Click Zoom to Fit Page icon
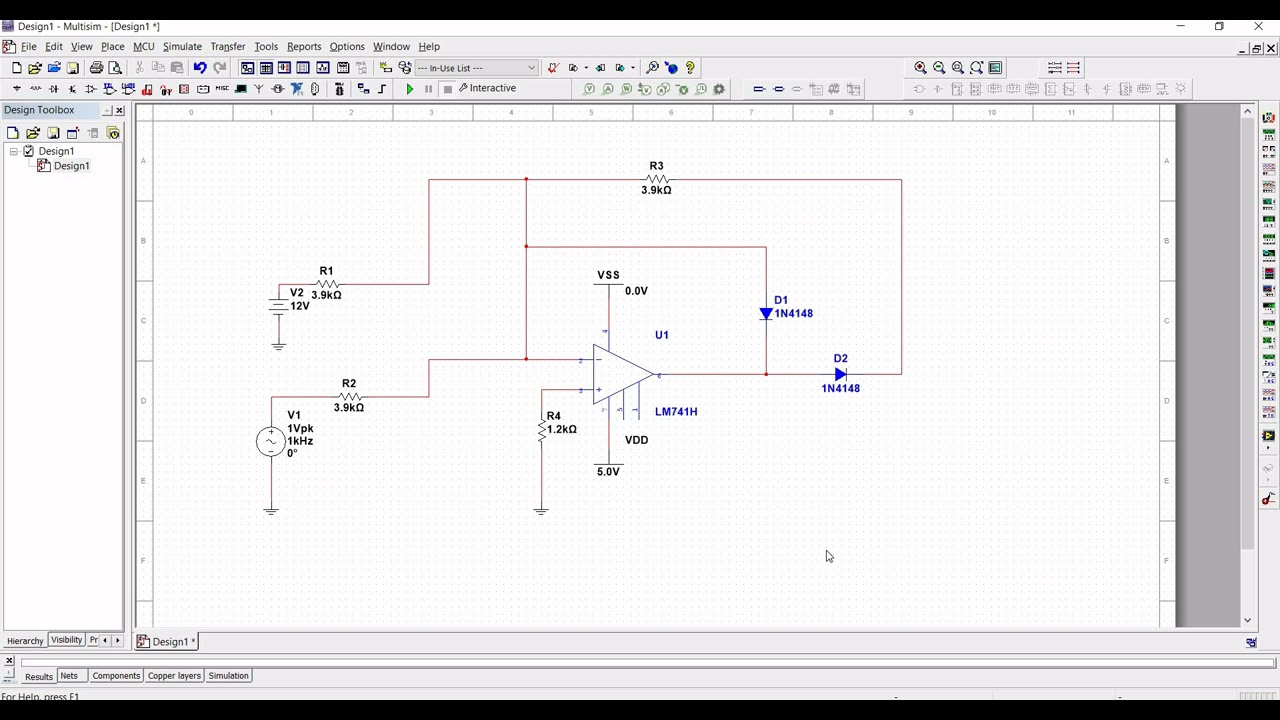Screen dimensions: 1280x720 [977, 68]
